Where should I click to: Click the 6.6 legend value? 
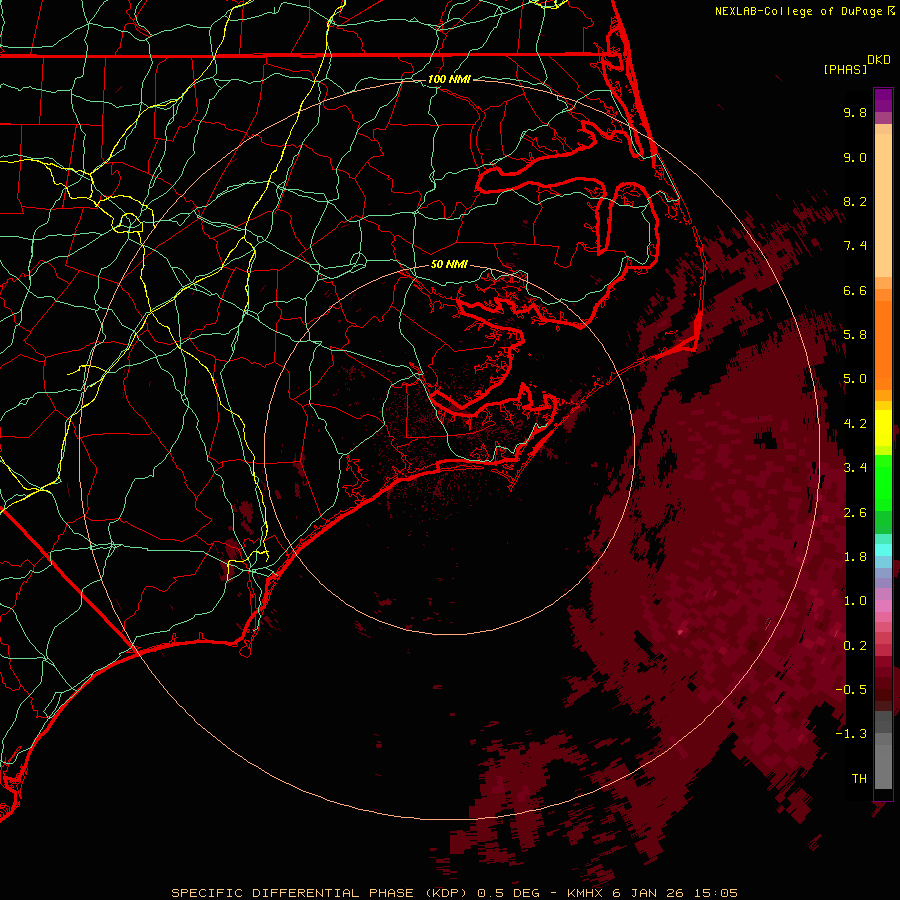[x=855, y=290]
